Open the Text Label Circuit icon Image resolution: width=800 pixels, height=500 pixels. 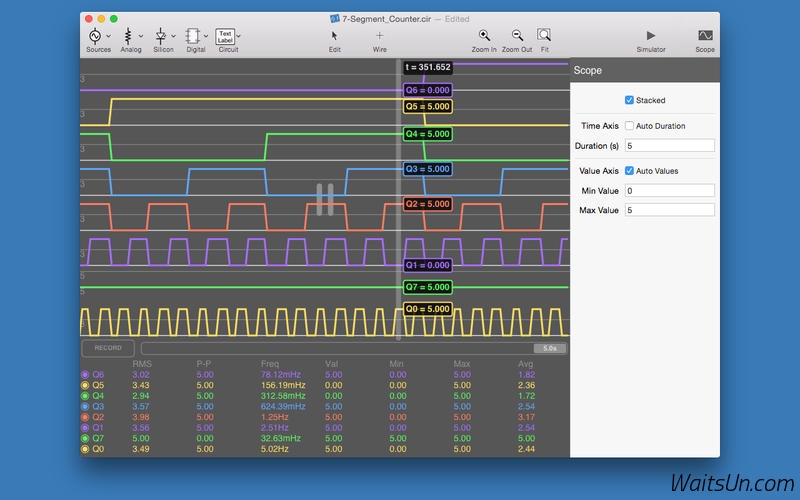point(225,36)
